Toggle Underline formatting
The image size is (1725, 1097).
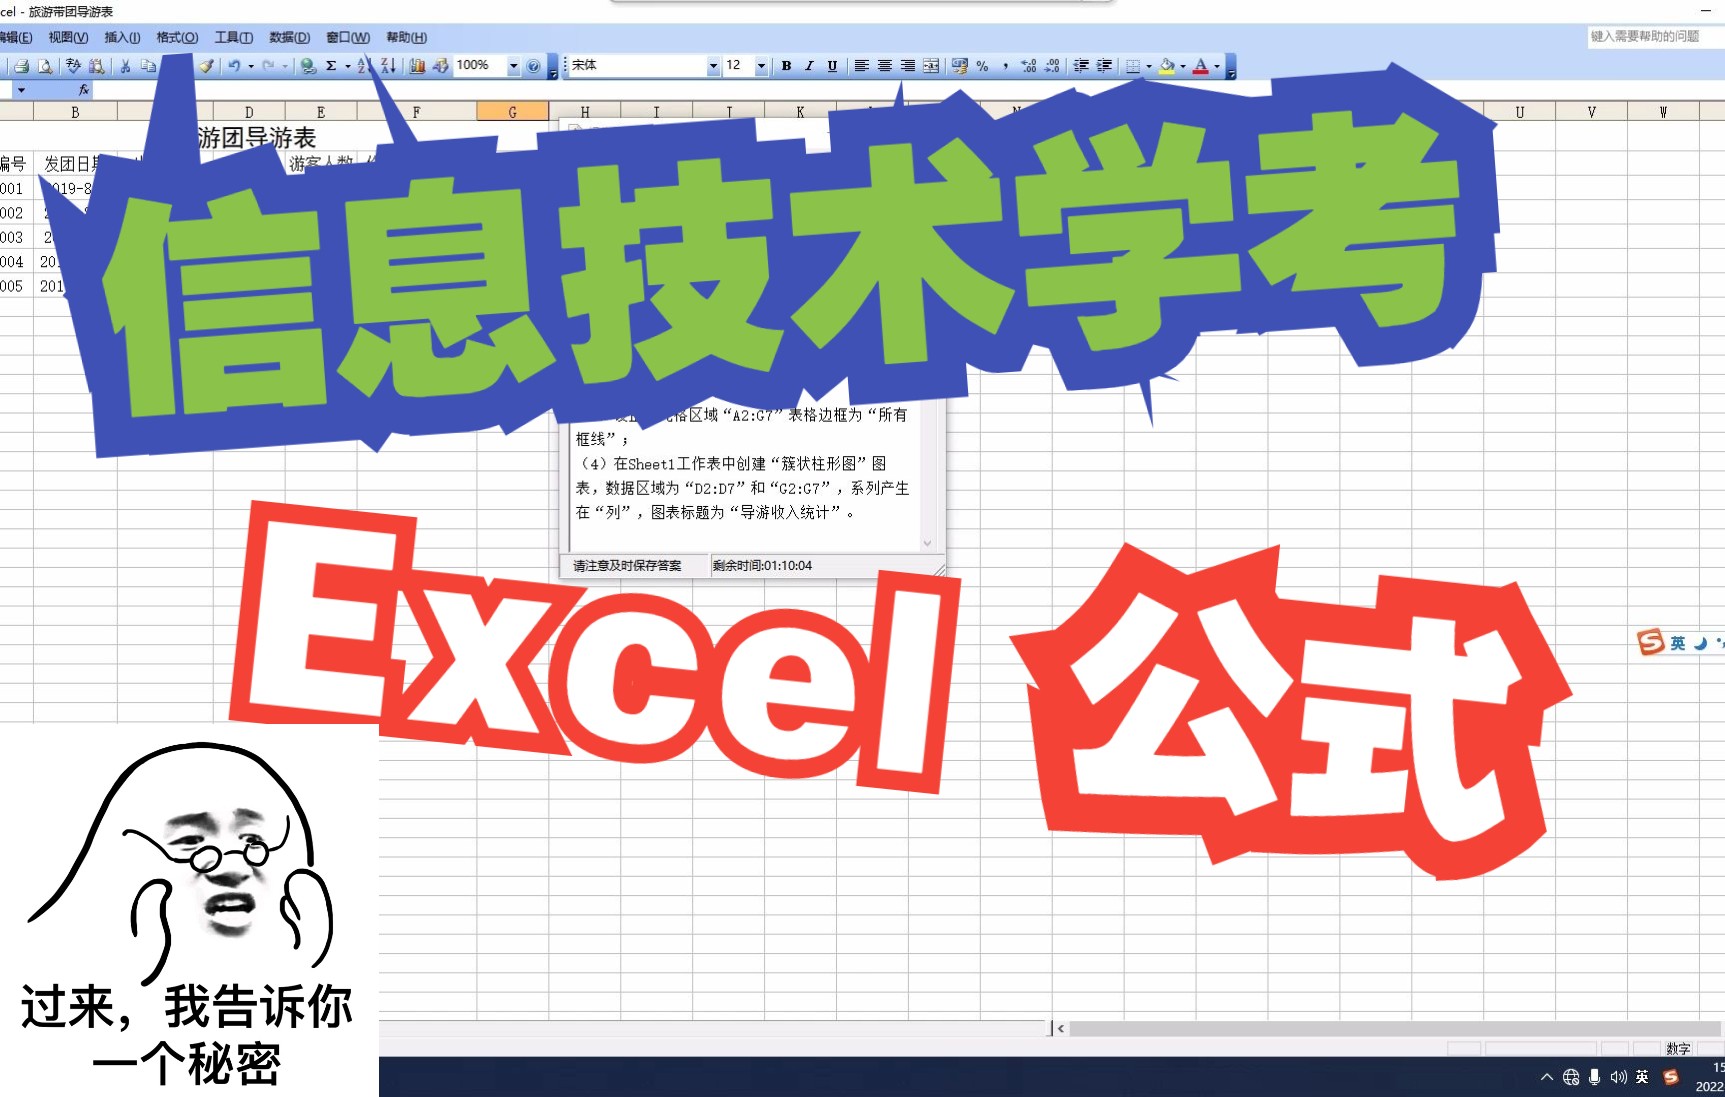click(x=832, y=66)
